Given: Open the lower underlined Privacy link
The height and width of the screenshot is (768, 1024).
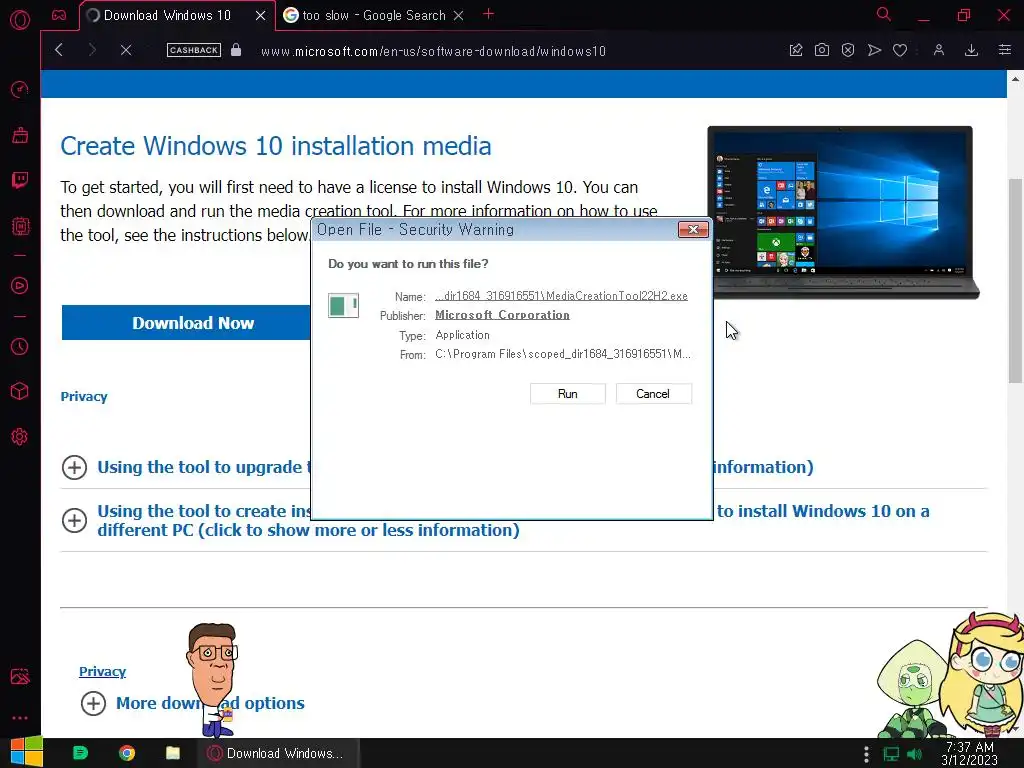Looking at the screenshot, I should click(x=103, y=671).
